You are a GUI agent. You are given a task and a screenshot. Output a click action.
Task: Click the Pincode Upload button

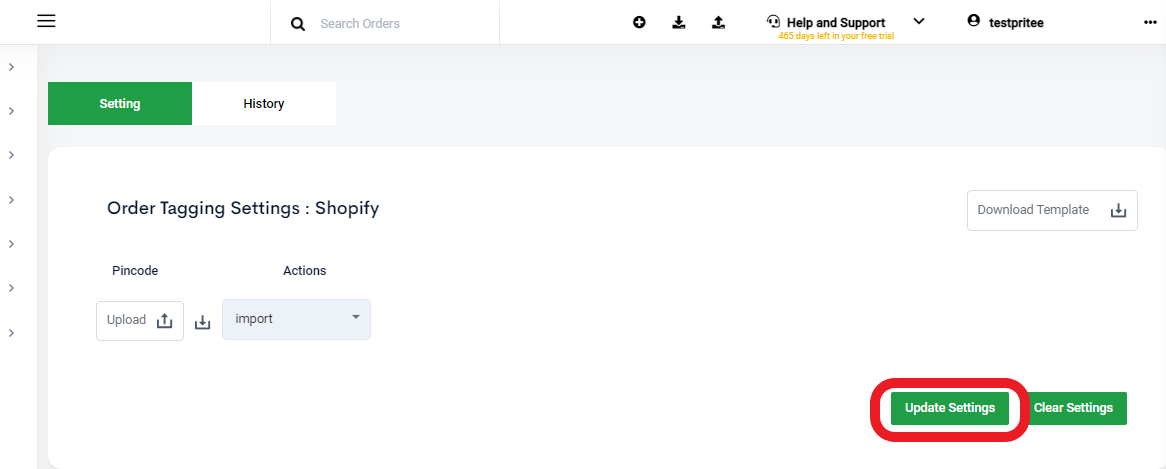pos(140,320)
